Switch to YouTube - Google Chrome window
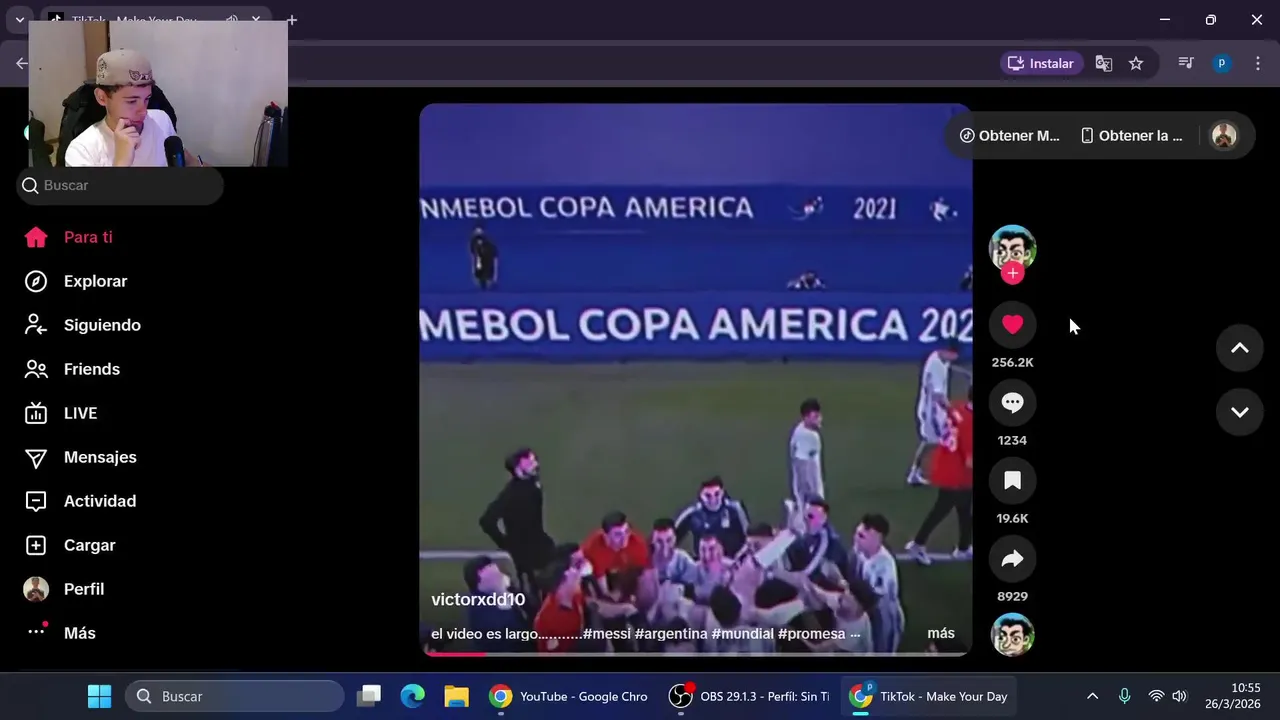The height and width of the screenshot is (720, 1280). (x=568, y=696)
